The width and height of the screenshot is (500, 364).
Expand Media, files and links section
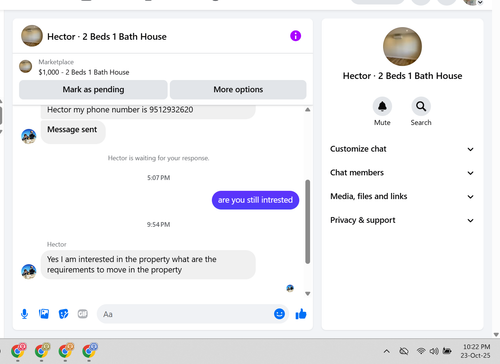click(x=402, y=196)
